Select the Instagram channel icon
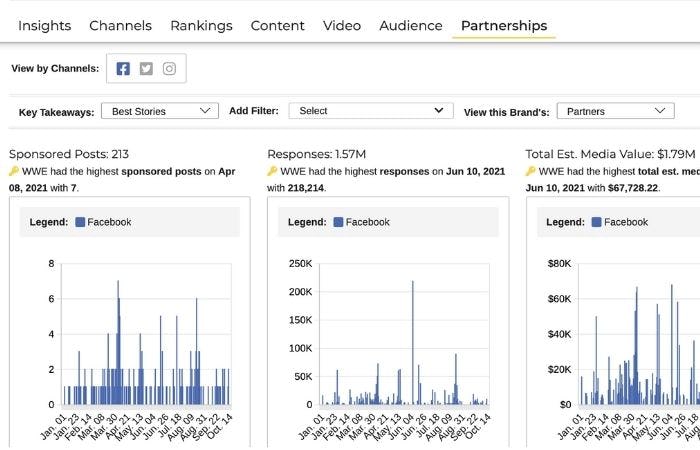This screenshot has height=450, width=700. (169, 69)
